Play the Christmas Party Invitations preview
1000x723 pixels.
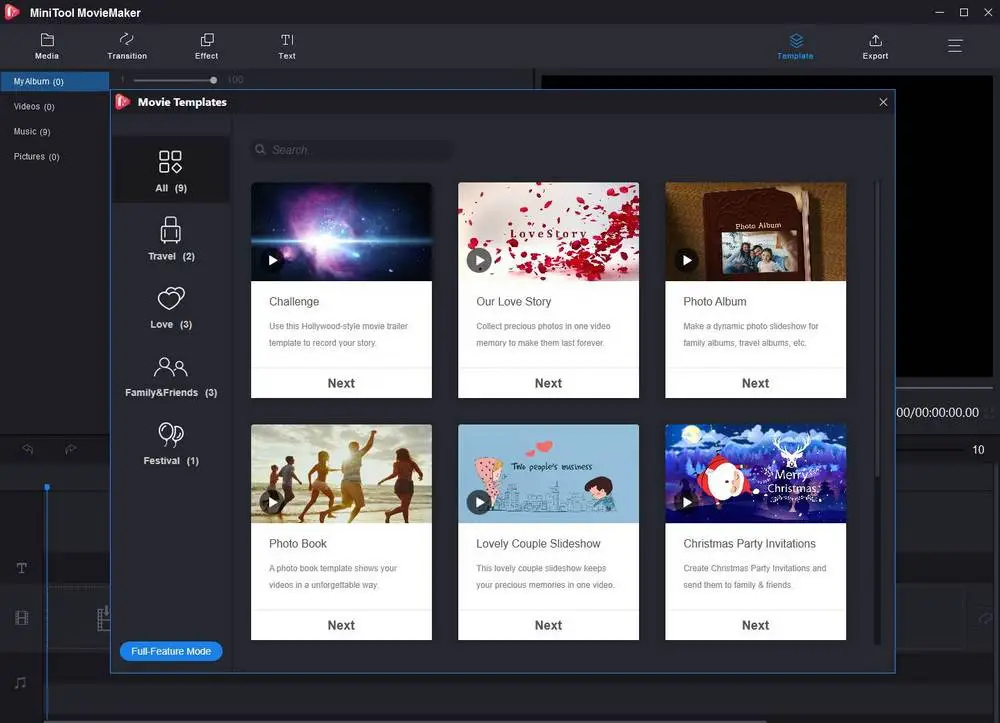[686, 502]
